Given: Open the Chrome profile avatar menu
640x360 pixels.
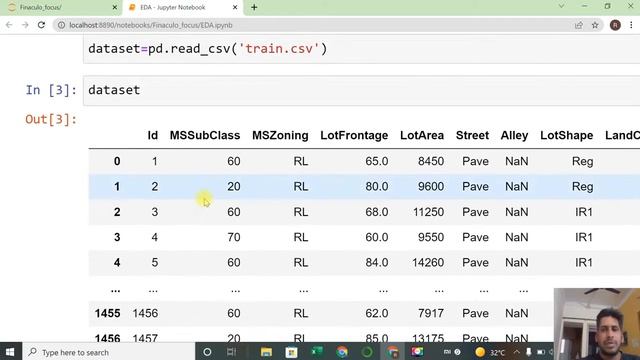Looking at the screenshot, I should coord(615,25).
